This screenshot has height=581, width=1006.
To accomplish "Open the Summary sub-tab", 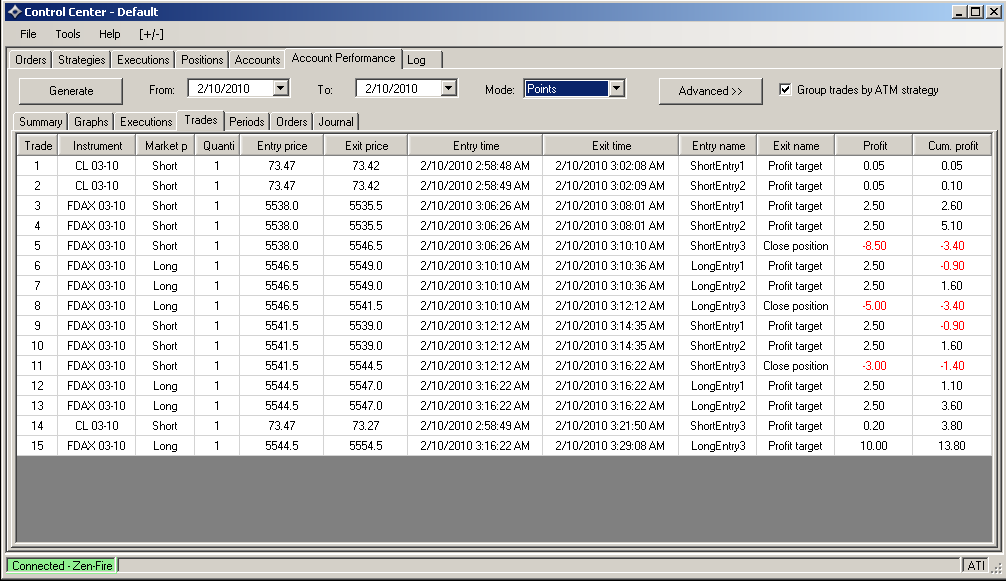I will 40,122.
